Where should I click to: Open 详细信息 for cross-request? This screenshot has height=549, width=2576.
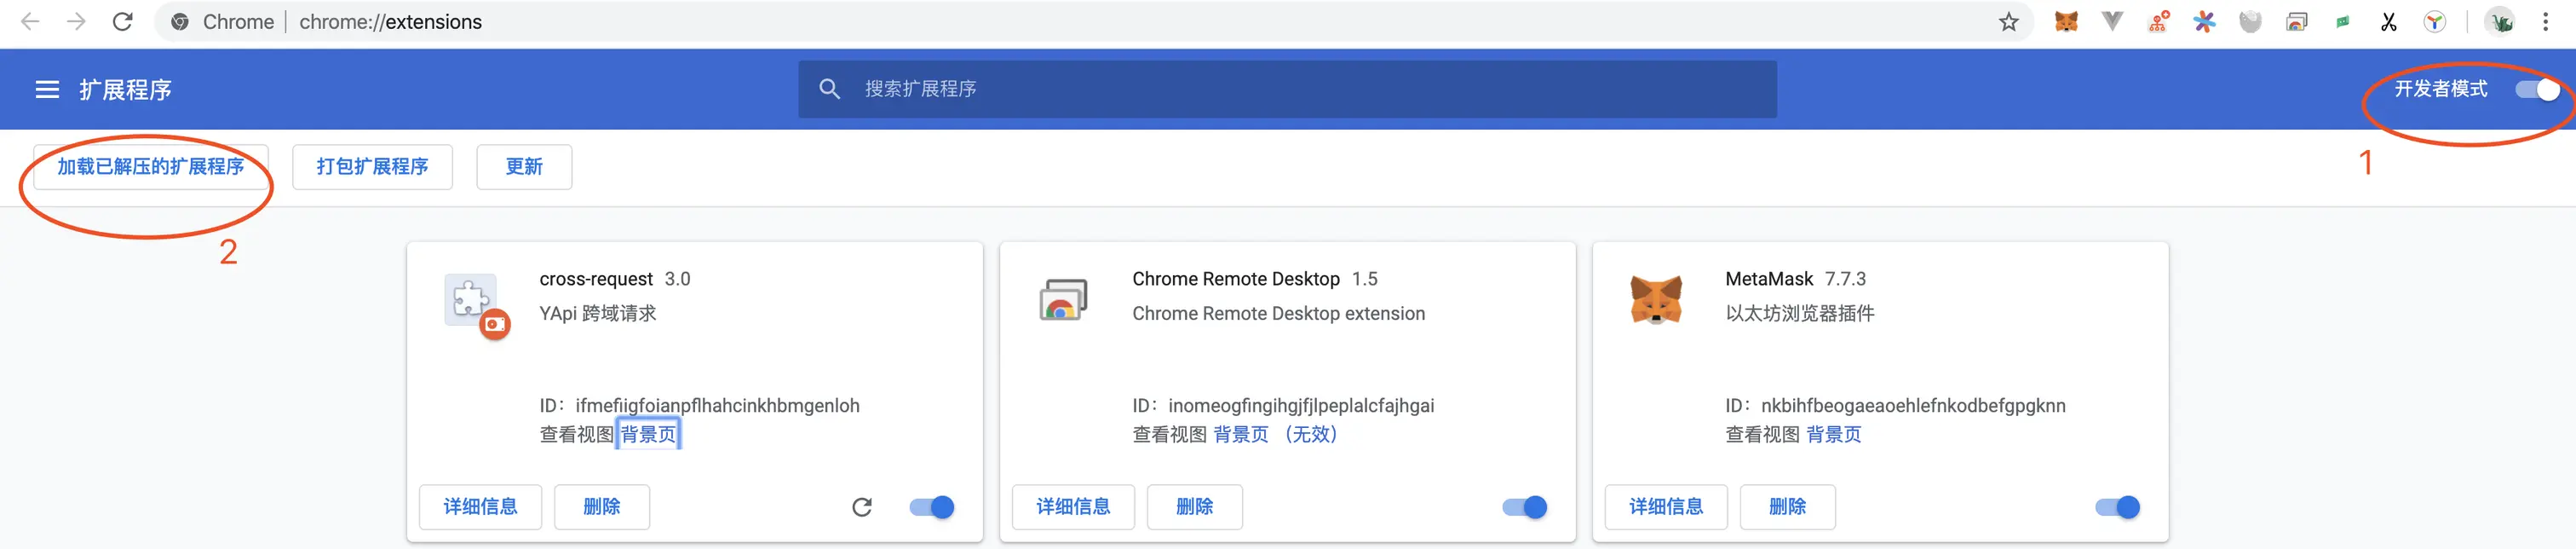tap(480, 507)
